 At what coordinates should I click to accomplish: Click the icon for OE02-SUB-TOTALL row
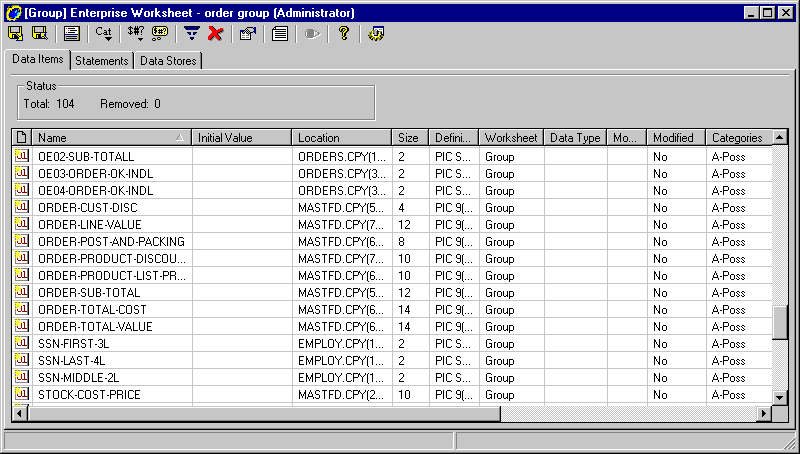click(21, 156)
